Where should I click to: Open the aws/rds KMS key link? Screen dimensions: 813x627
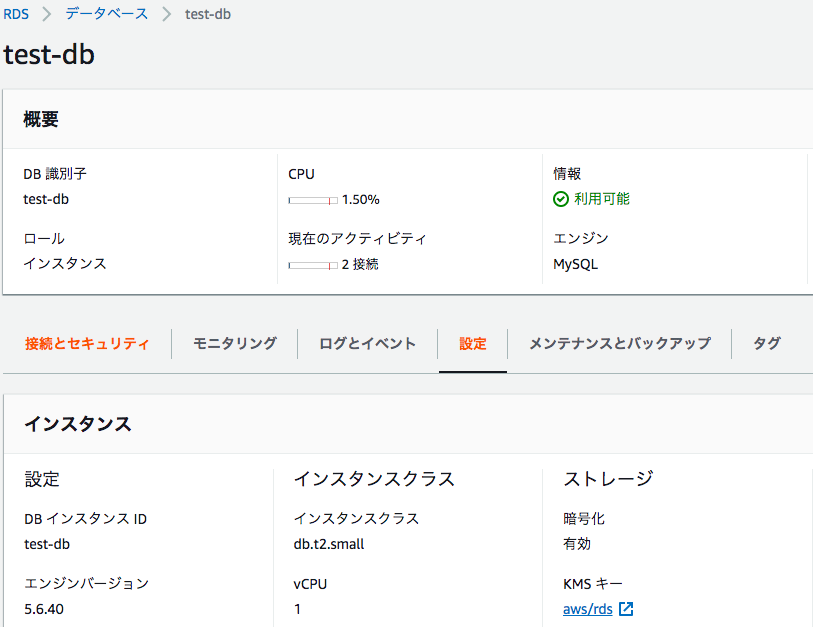pos(588,609)
